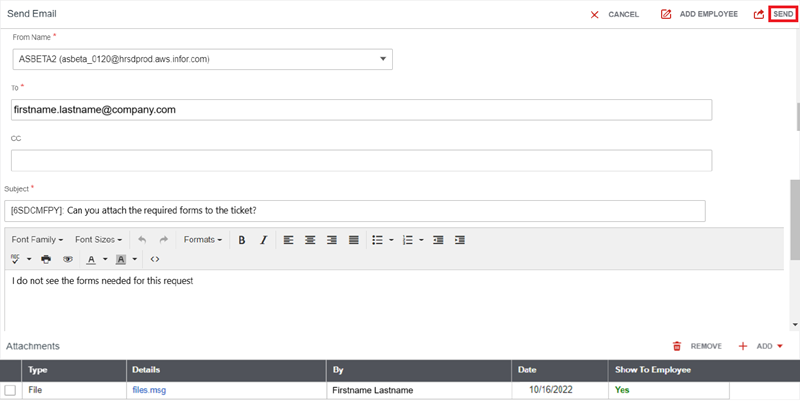This screenshot has height=401, width=800.
Task: Click the CANCEL button
Action: point(623,14)
